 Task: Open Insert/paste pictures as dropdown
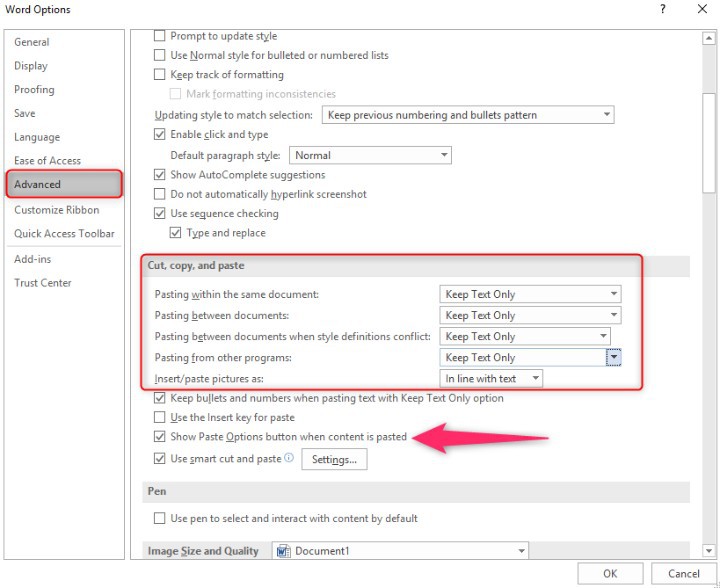[491, 379]
